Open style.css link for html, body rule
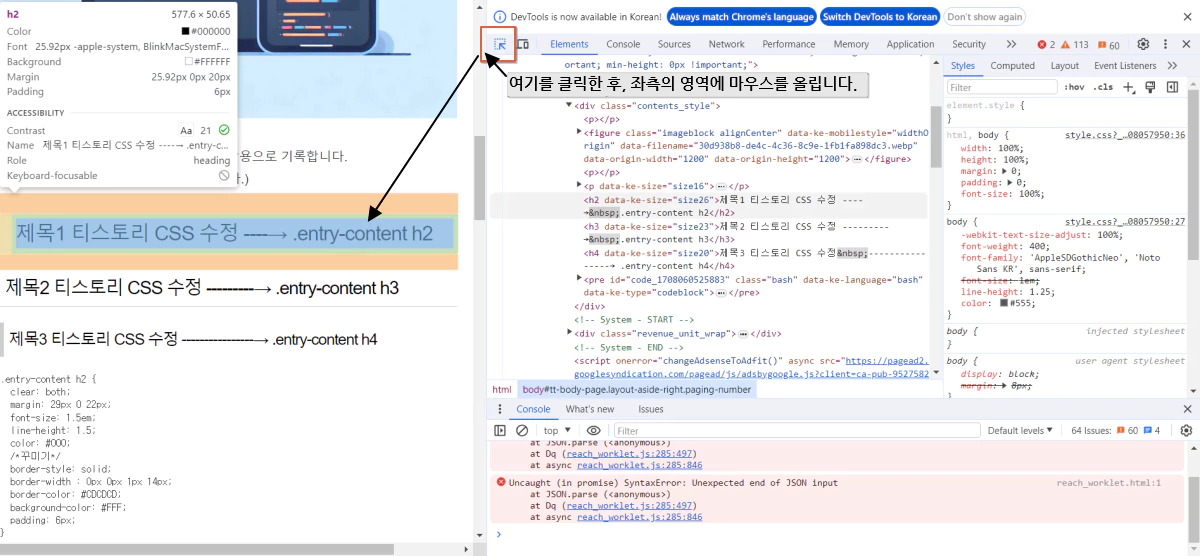Viewport: 1200px width, 556px height. point(1125,134)
